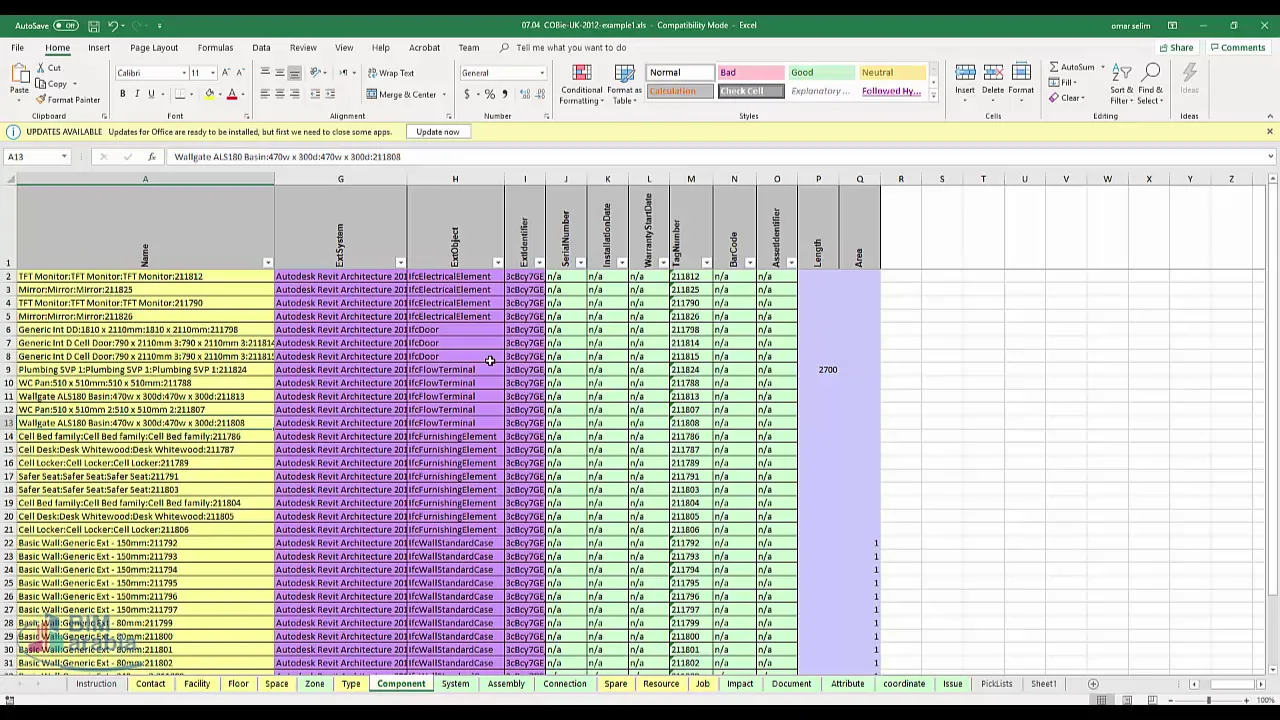
Task: Open the Type worksheet tab
Action: tap(351, 684)
